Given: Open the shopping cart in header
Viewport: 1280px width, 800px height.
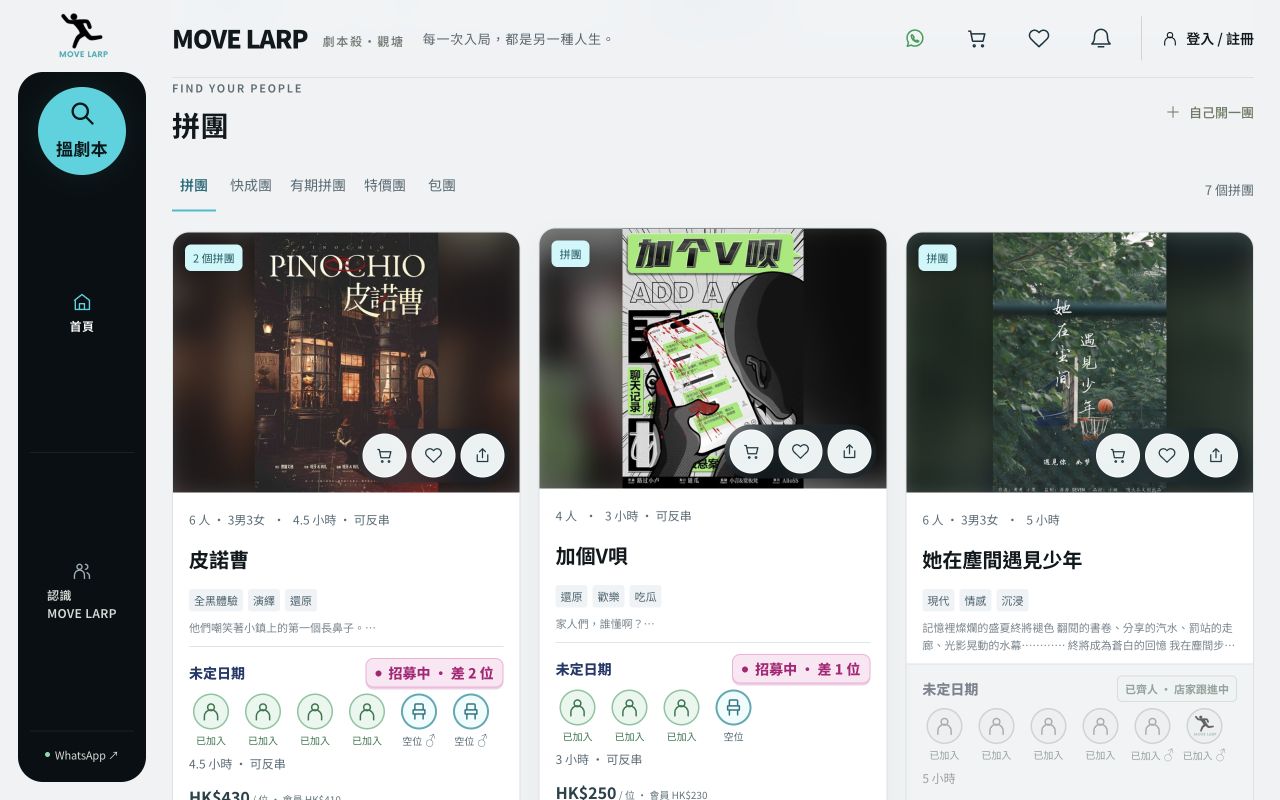Looking at the screenshot, I should coord(977,38).
